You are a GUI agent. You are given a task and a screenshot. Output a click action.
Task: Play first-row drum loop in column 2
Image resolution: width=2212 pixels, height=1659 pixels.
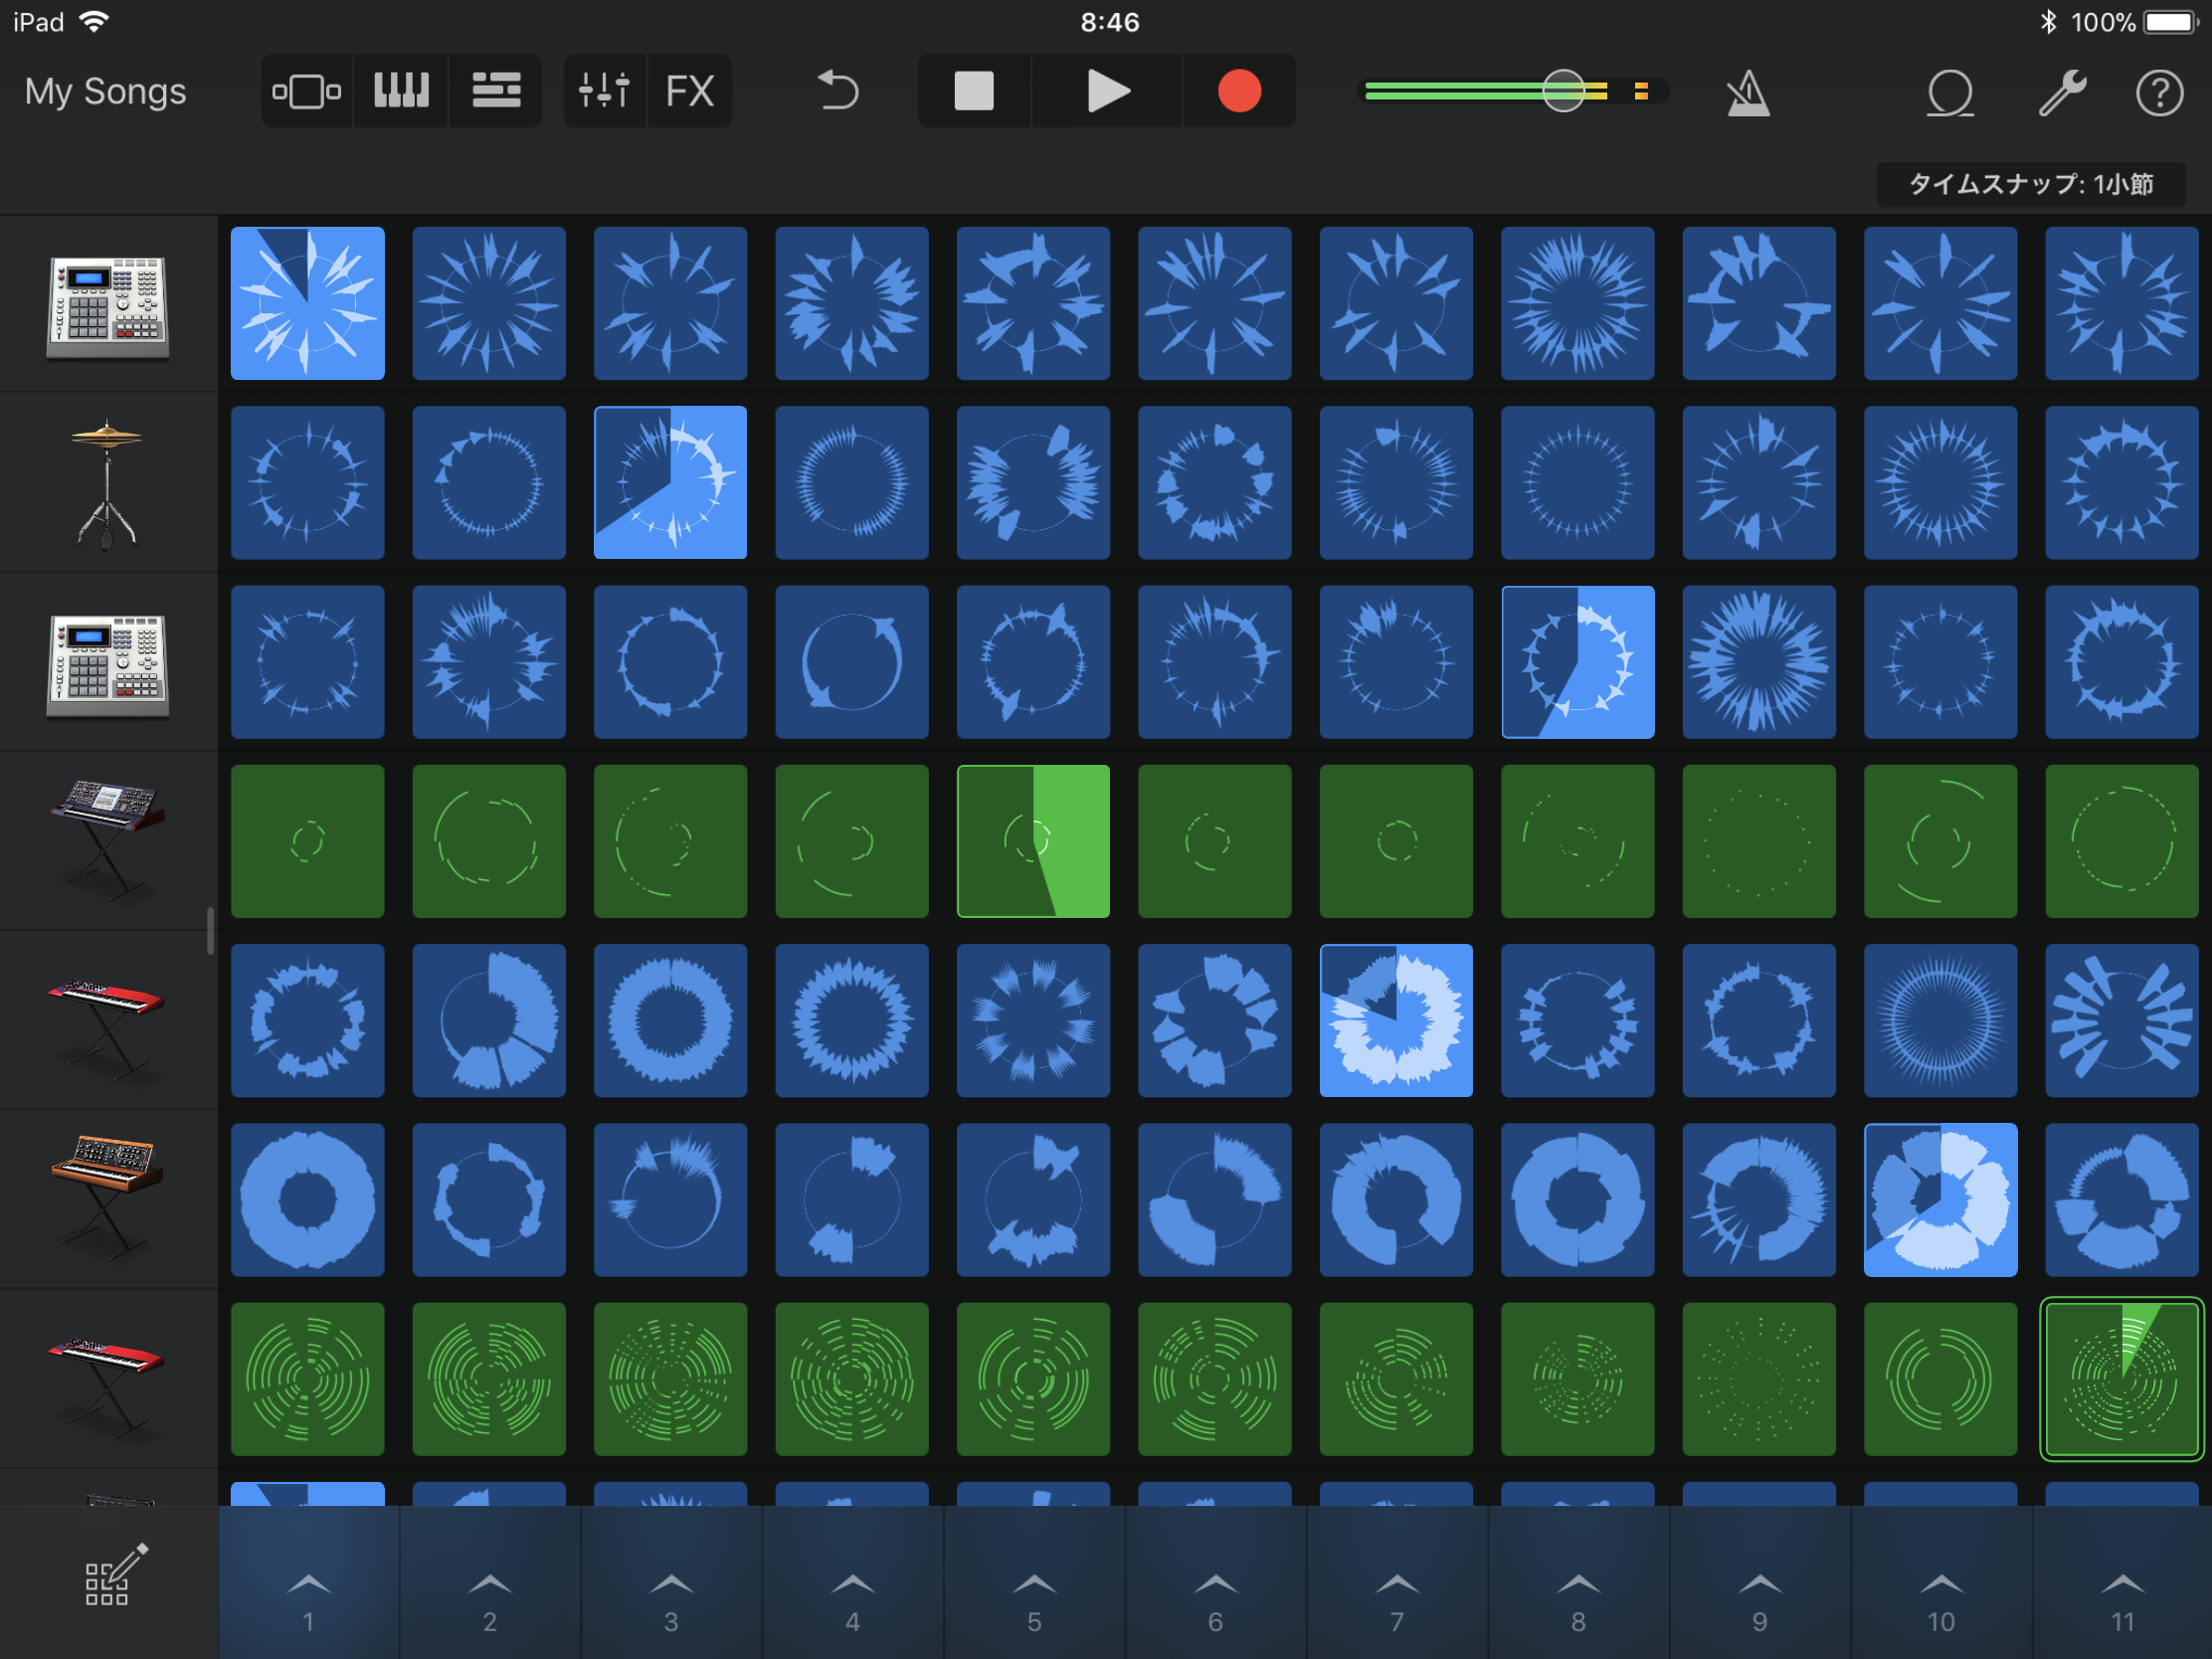coord(489,303)
